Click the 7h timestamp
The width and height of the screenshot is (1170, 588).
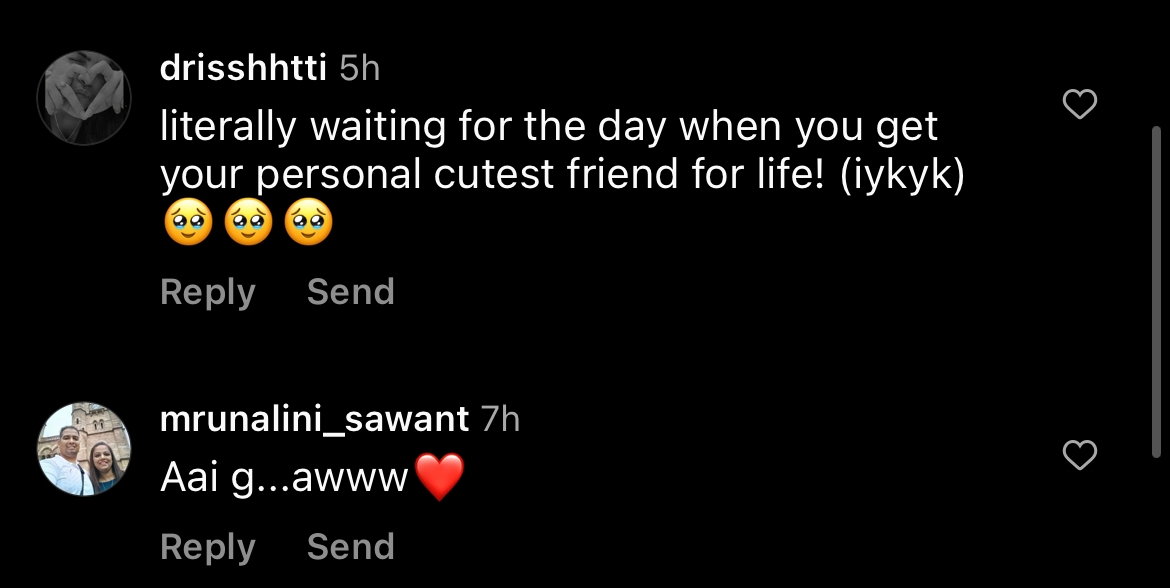(x=500, y=419)
